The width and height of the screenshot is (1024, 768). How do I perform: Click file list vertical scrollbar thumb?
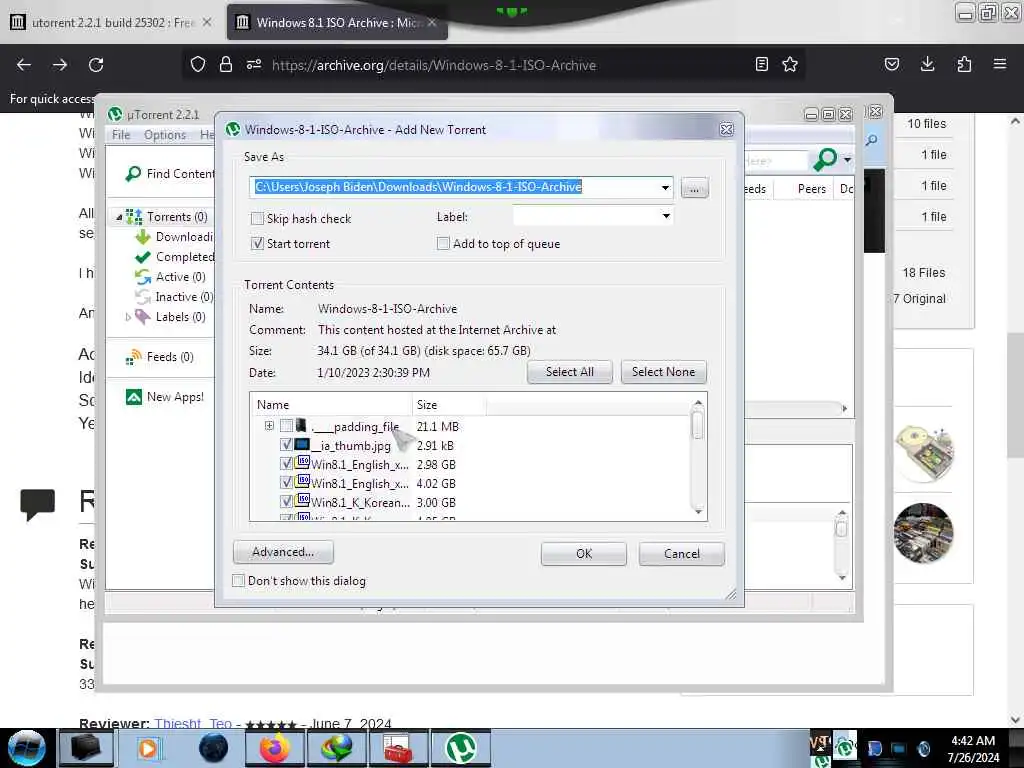697,424
